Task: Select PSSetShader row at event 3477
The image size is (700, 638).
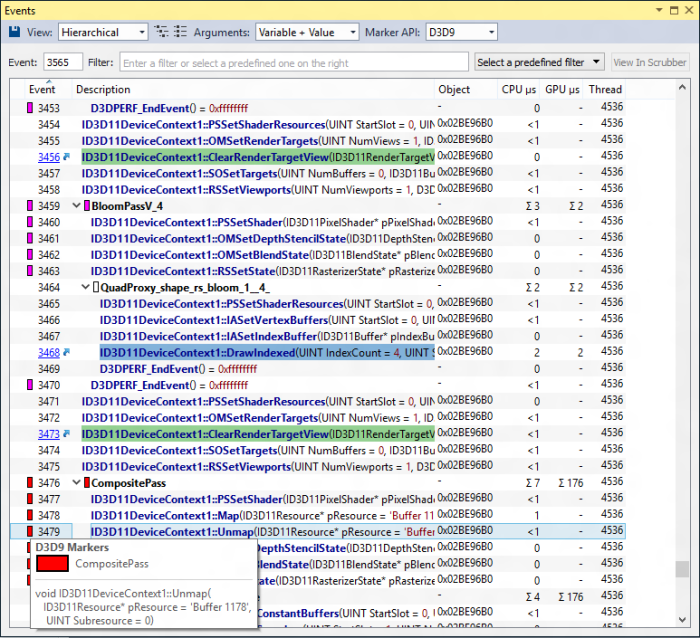Action: click(x=318, y=499)
